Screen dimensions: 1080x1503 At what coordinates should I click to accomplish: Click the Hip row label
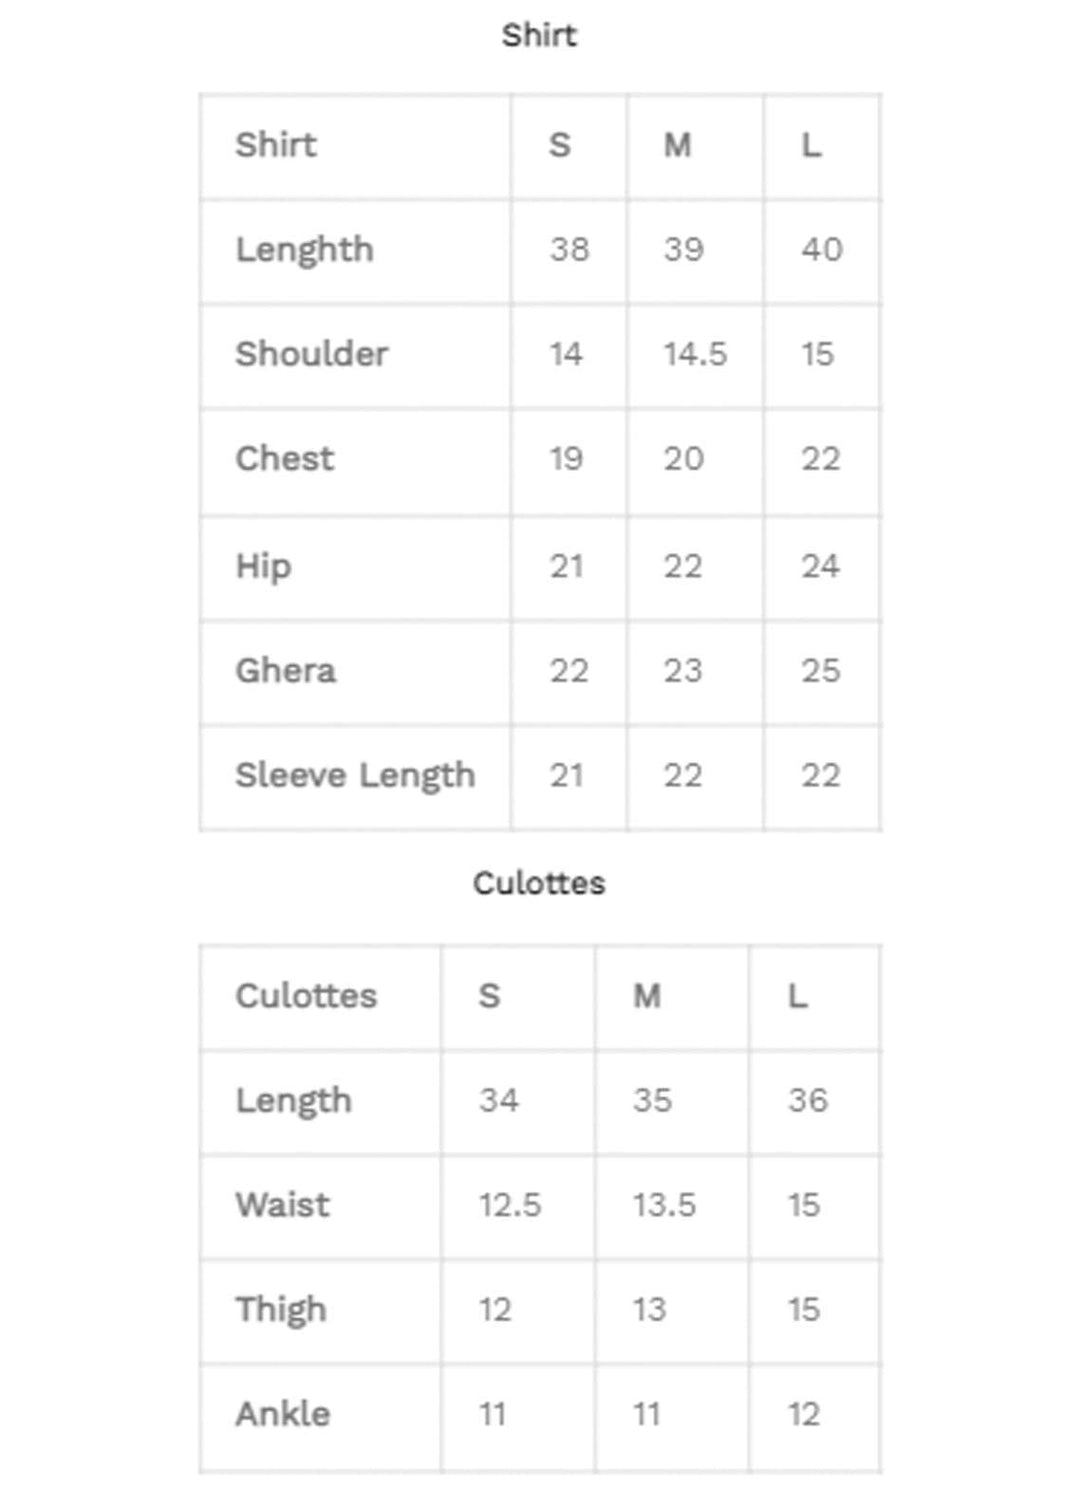263,566
